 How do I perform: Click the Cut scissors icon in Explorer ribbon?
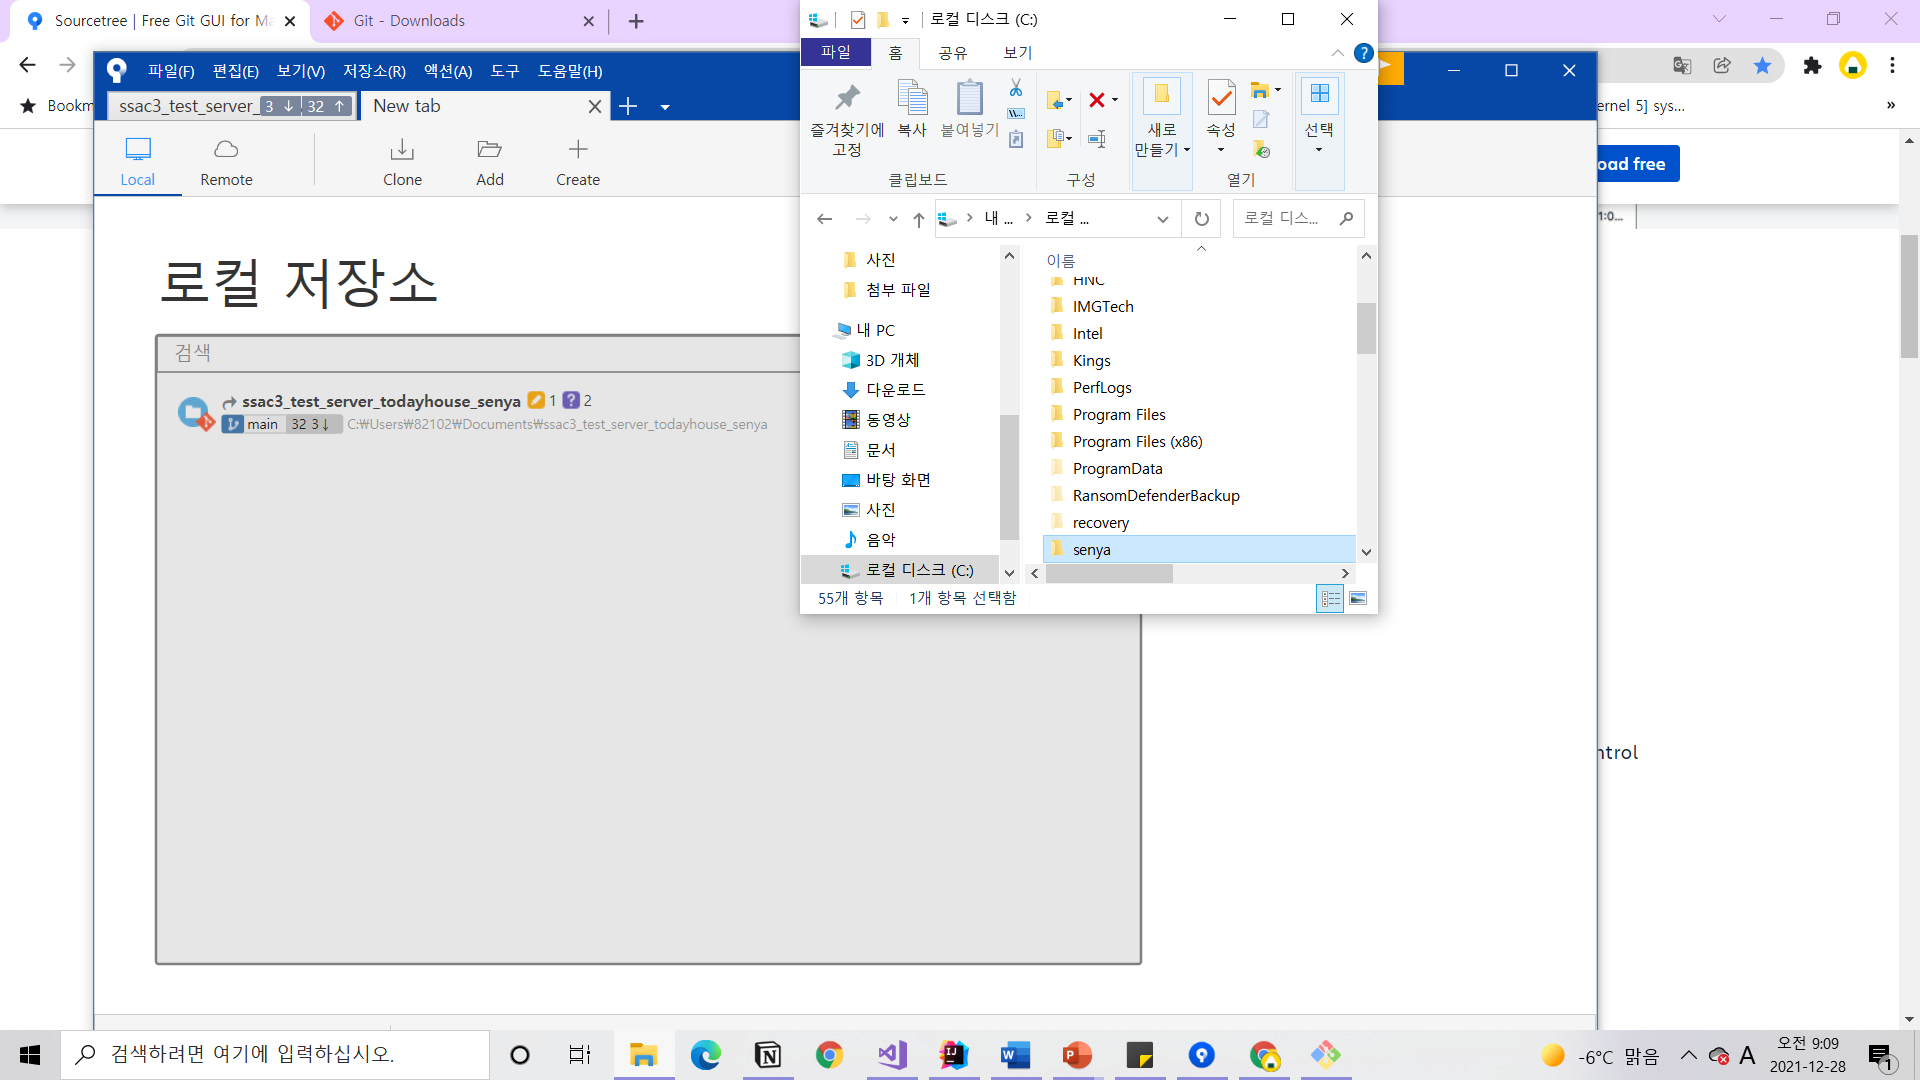tap(1015, 88)
